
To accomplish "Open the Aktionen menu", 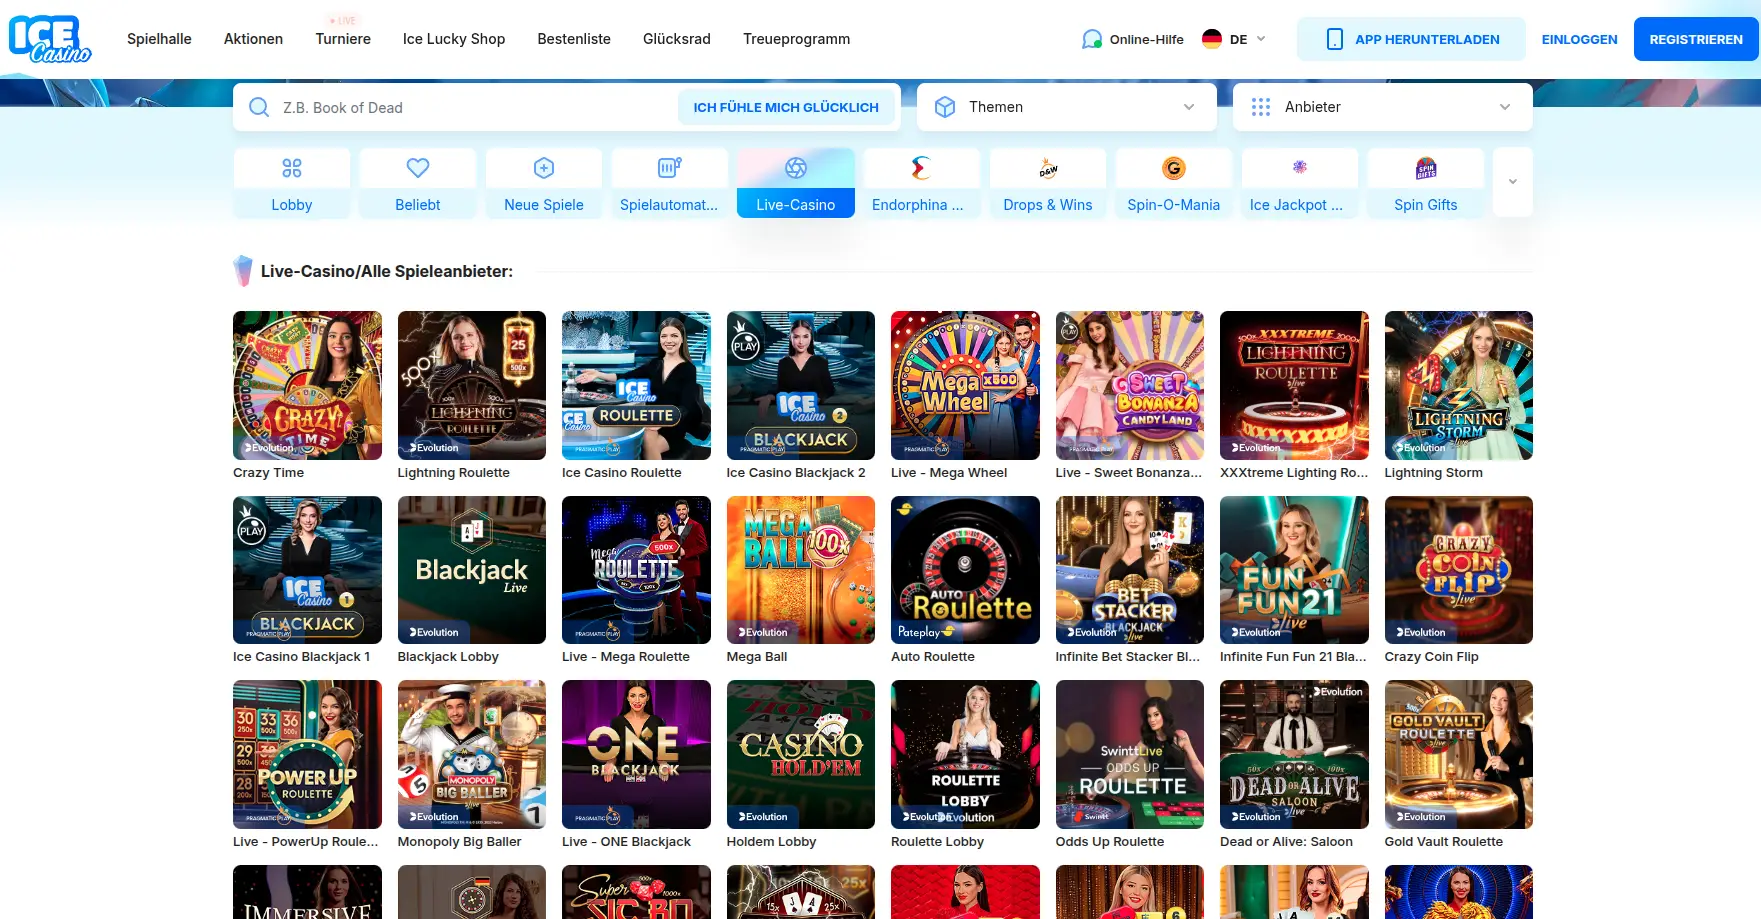I will pyautogui.click(x=253, y=39).
